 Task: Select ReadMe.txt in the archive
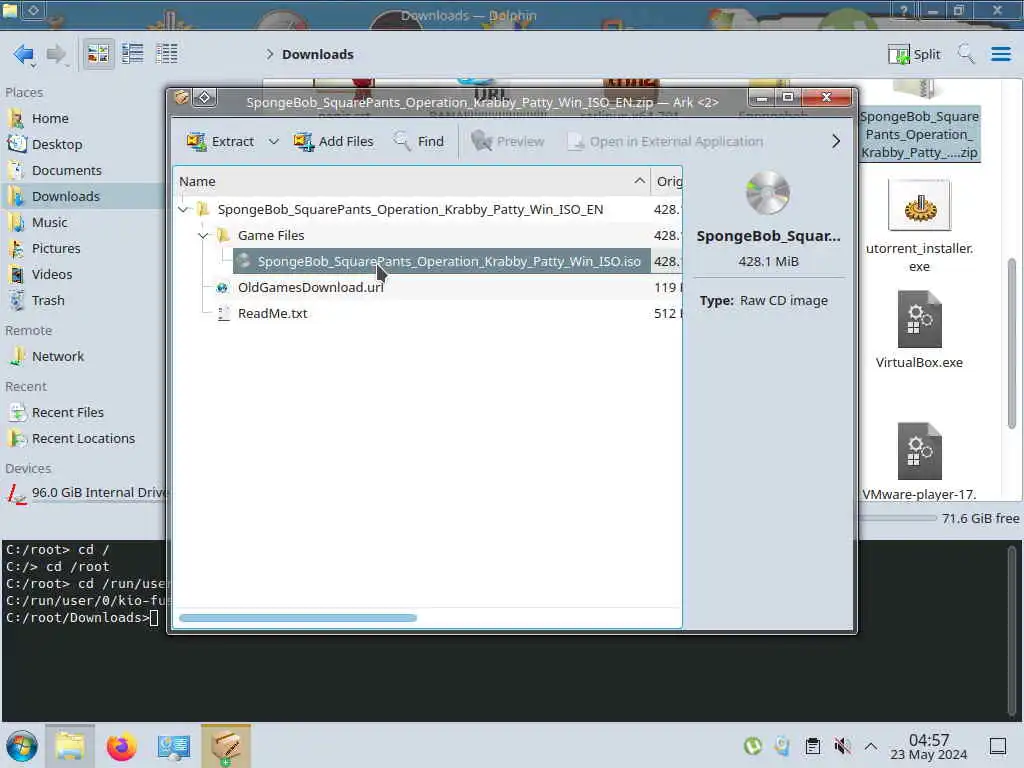tap(428, 313)
